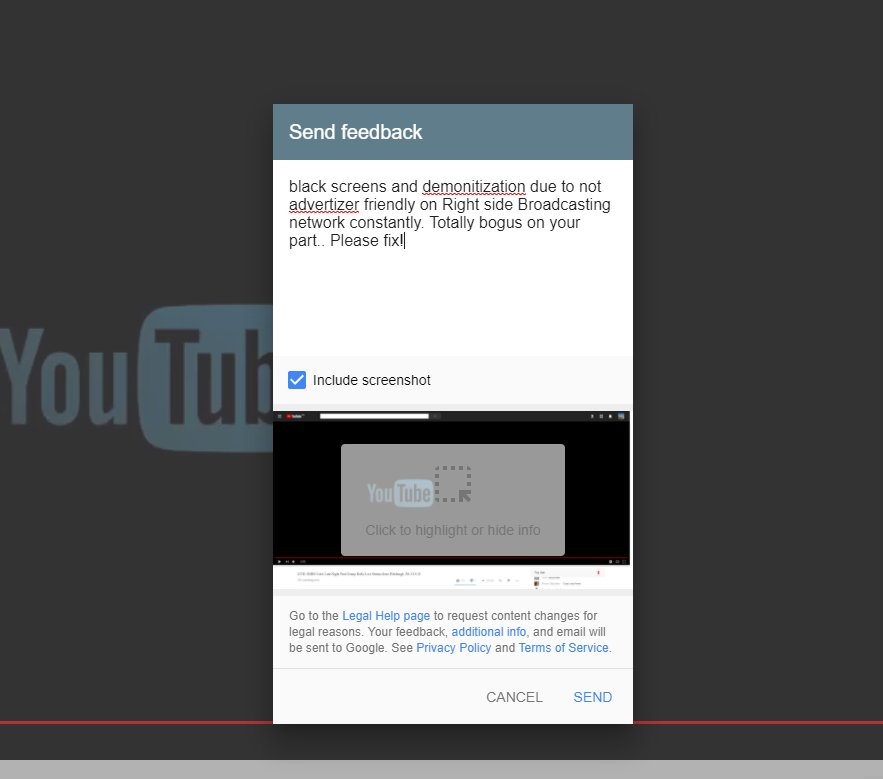
Task: Click the 'Include screenshot' label text
Action: 372,380
